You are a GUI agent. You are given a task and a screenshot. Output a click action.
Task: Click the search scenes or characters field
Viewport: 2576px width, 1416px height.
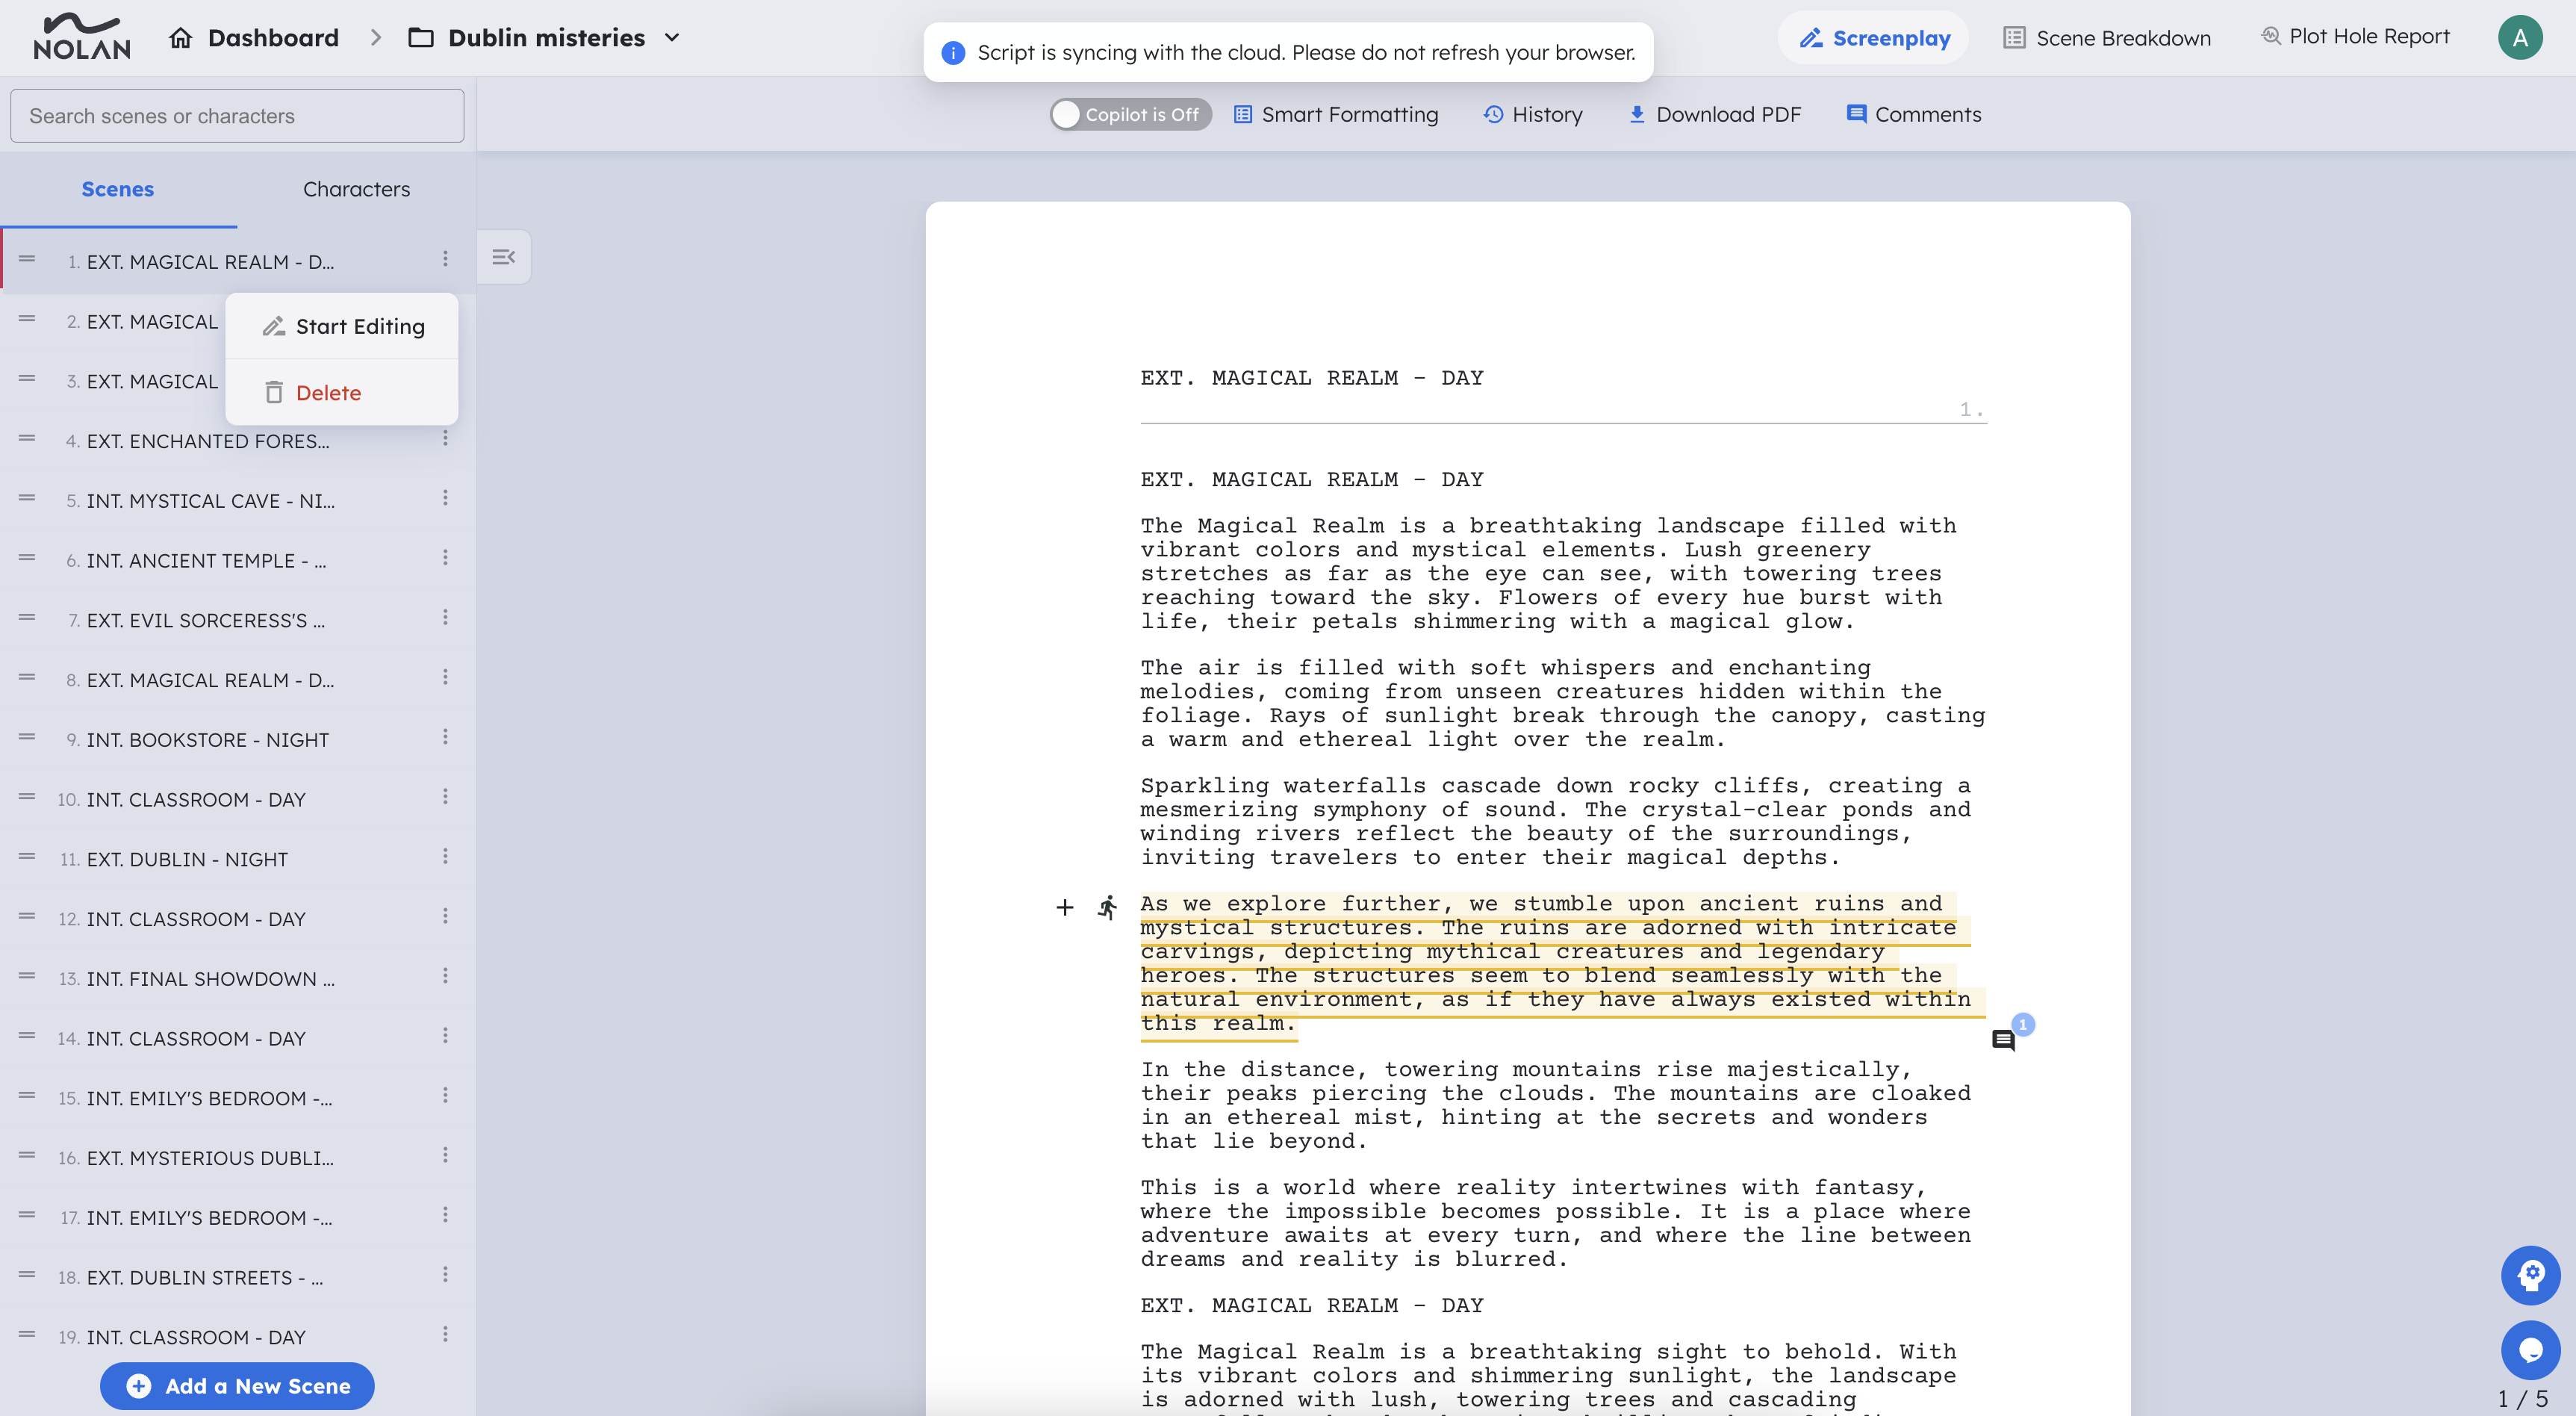click(237, 116)
